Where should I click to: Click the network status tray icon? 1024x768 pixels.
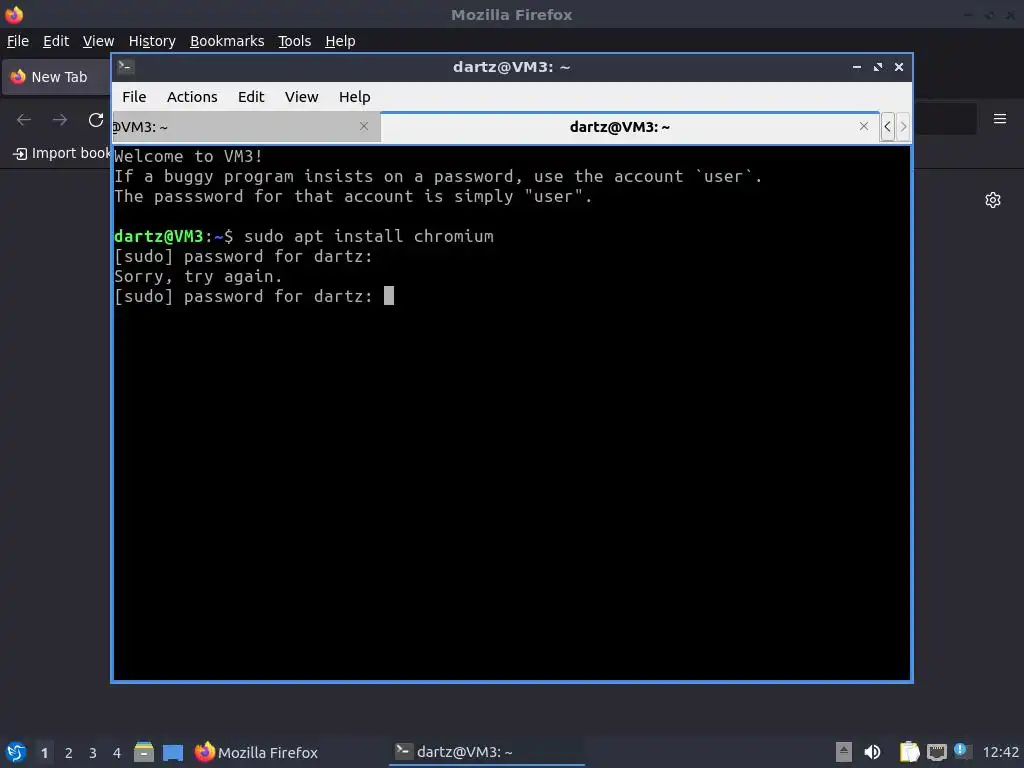point(936,752)
